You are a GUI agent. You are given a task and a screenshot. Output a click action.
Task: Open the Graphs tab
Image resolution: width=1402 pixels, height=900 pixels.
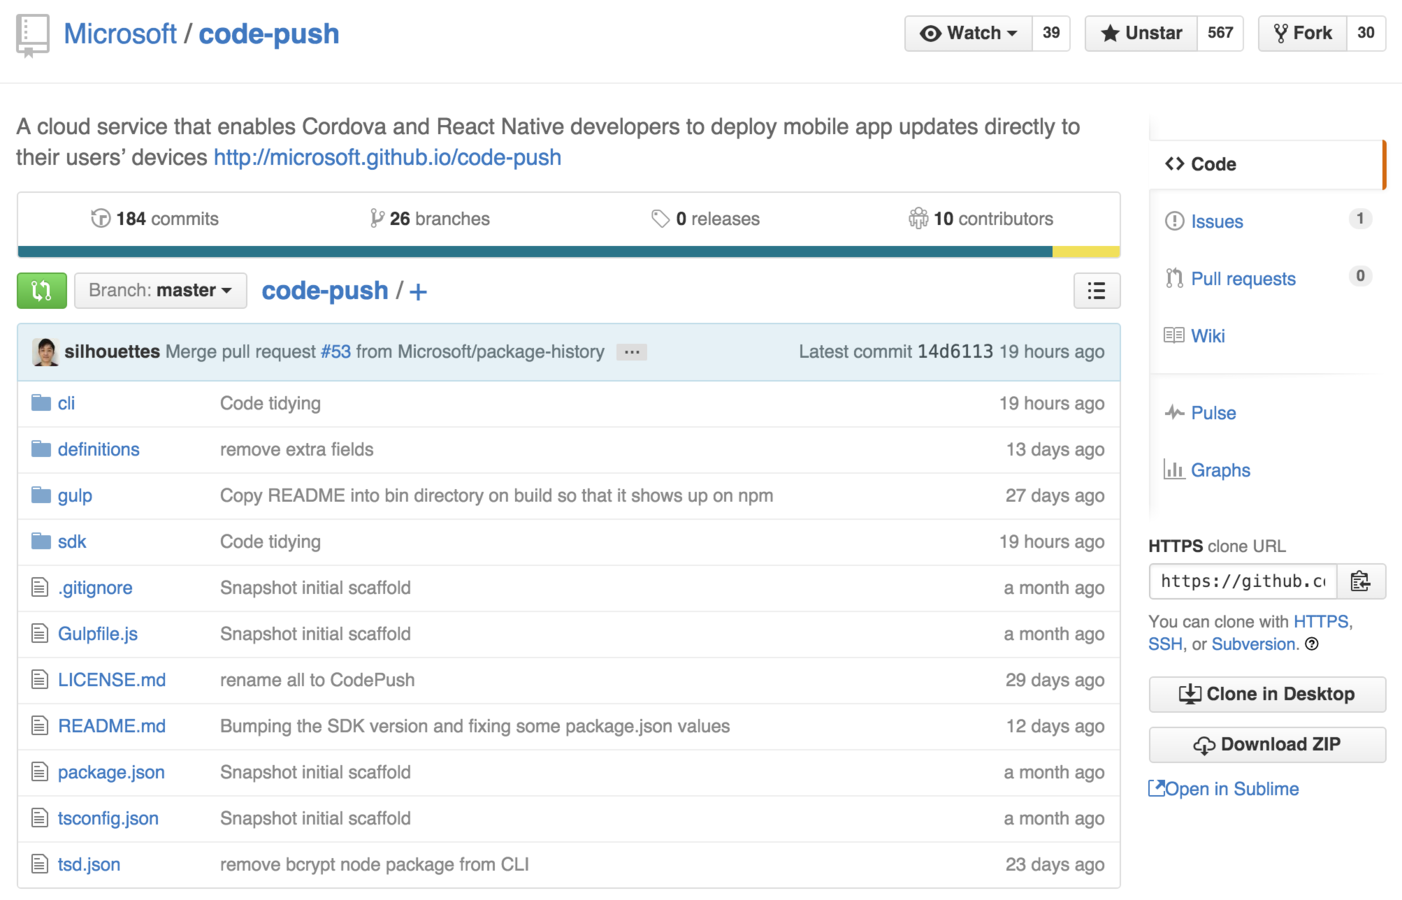point(1220,470)
